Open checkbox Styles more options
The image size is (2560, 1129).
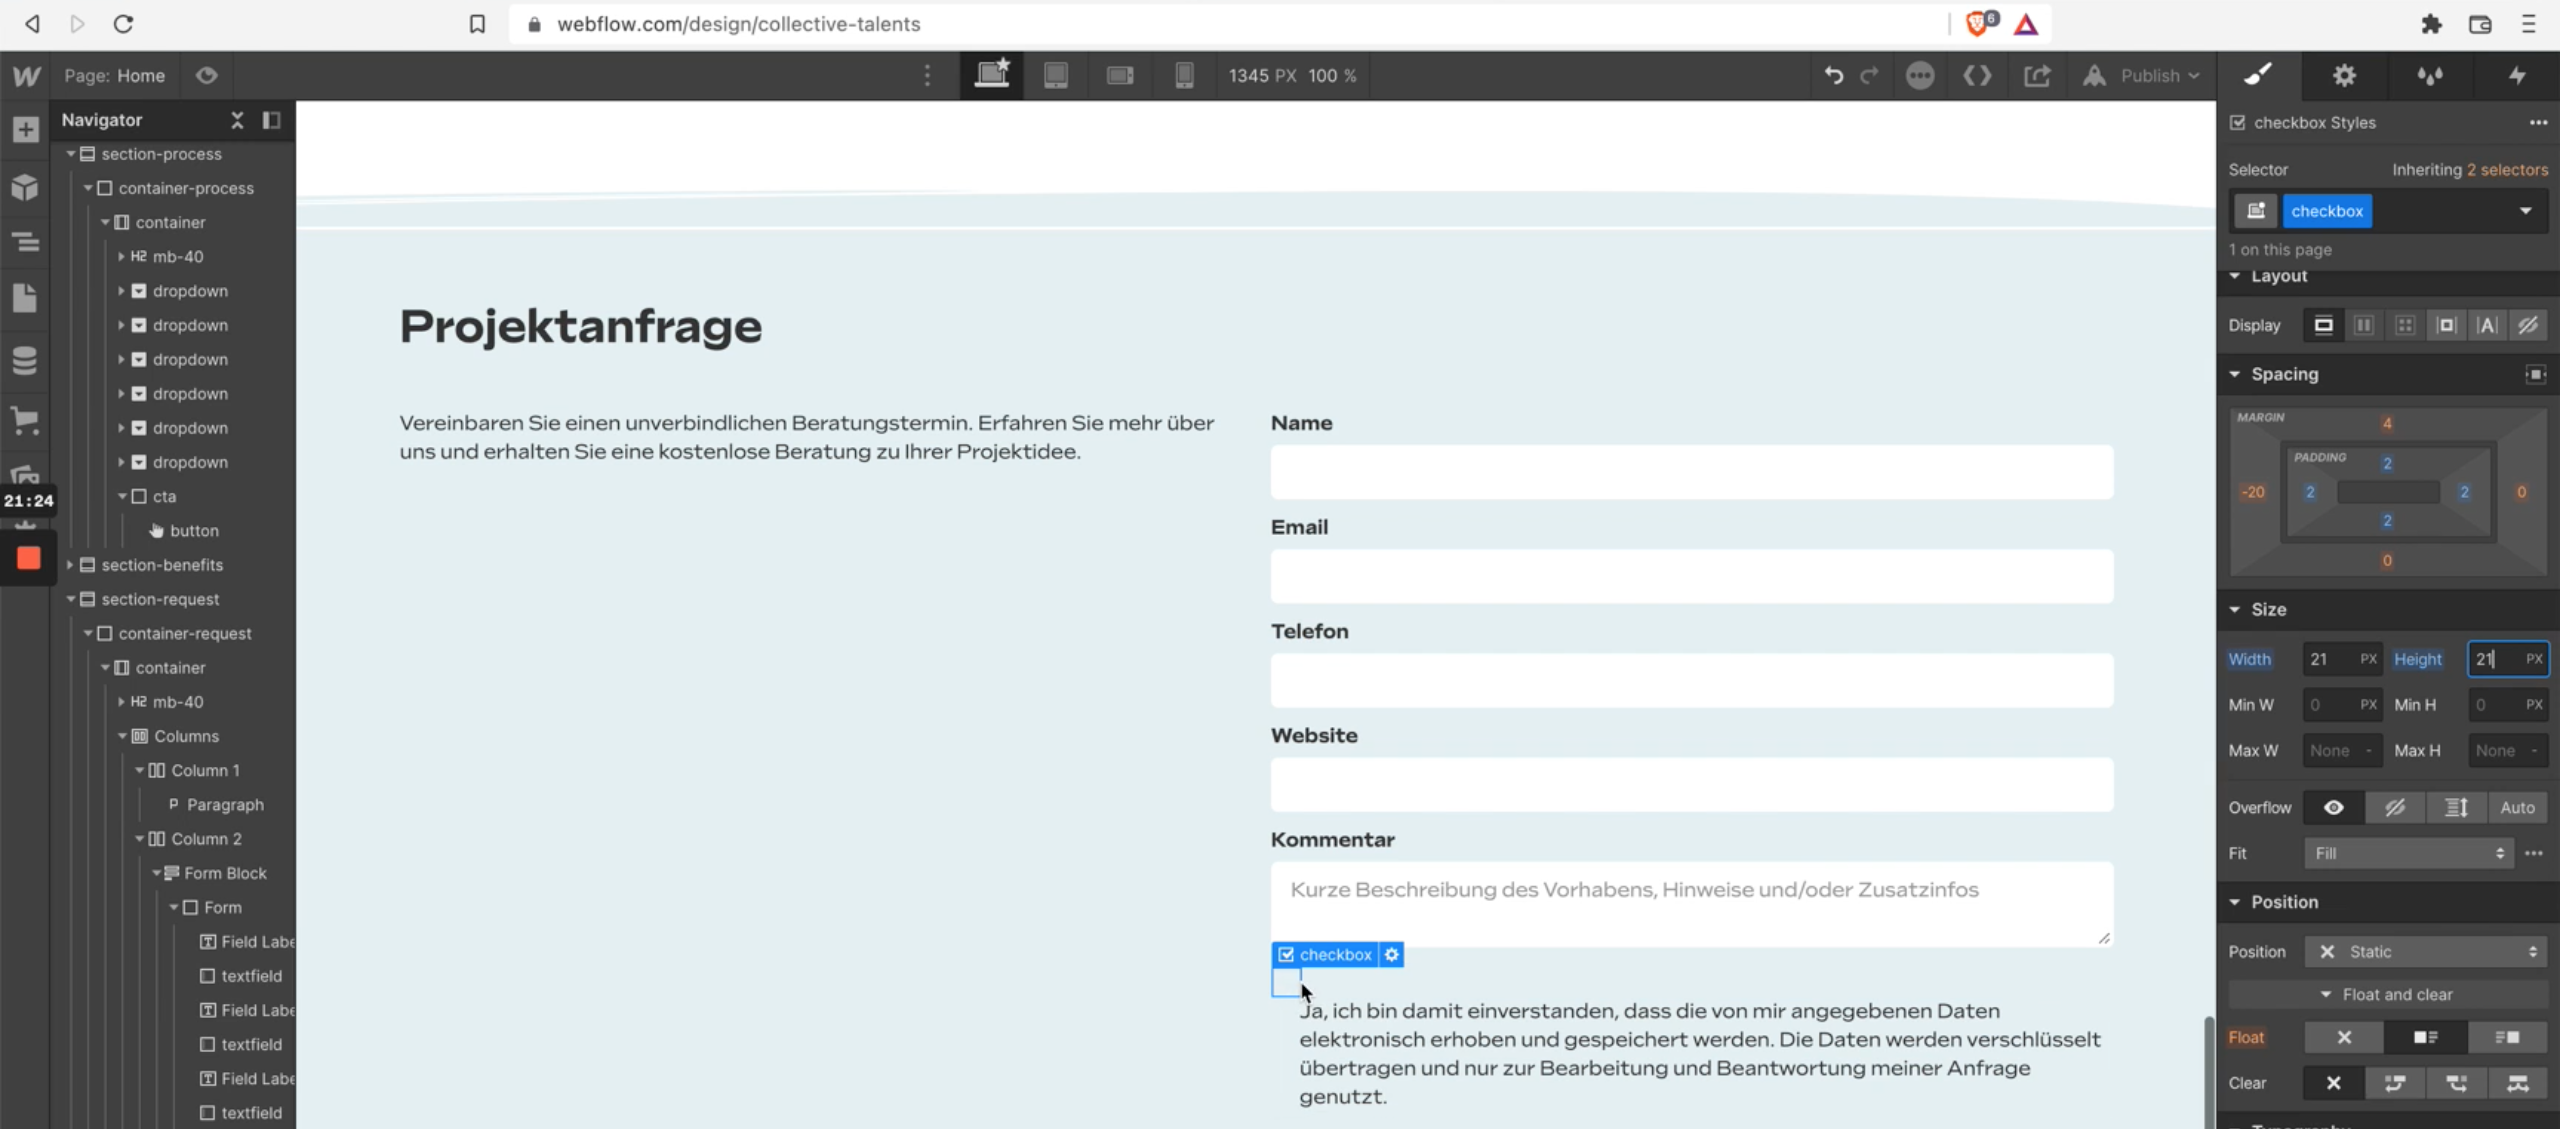(2538, 123)
